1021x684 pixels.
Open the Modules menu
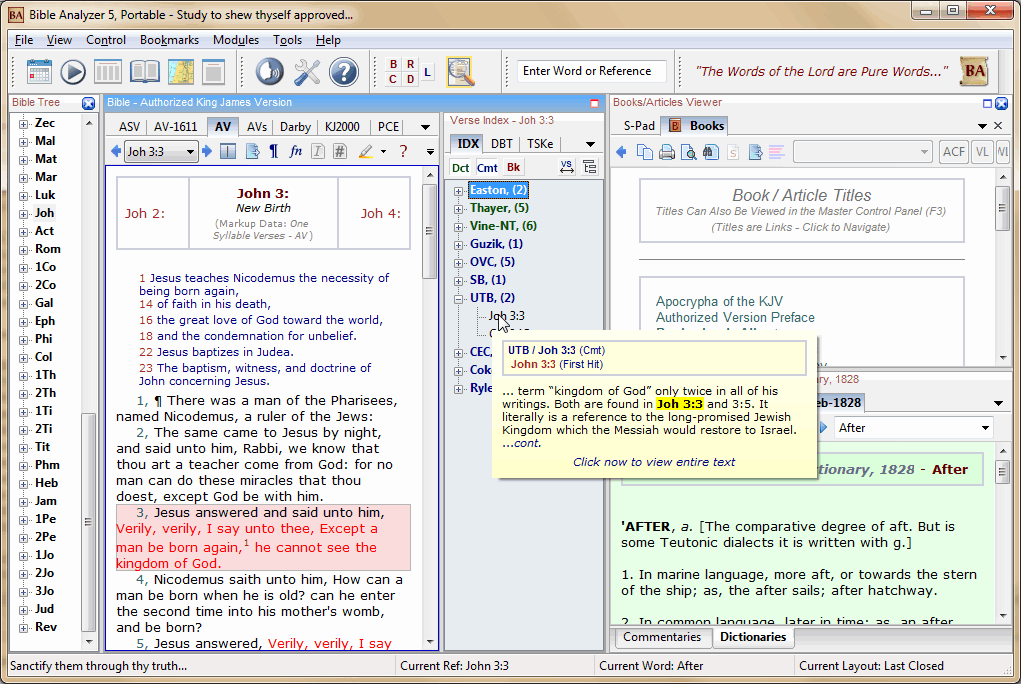click(x=236, y=40)
